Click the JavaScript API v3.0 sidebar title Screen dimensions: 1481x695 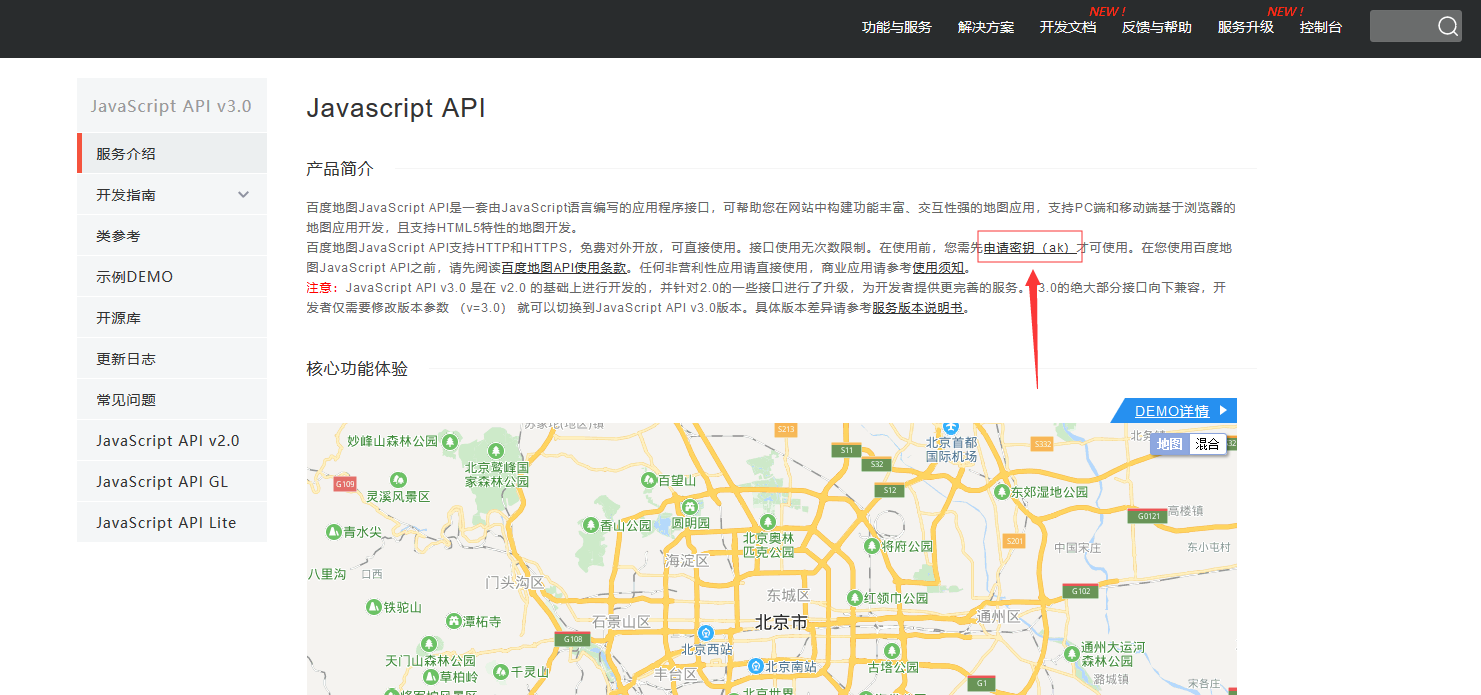coord(171,106)
